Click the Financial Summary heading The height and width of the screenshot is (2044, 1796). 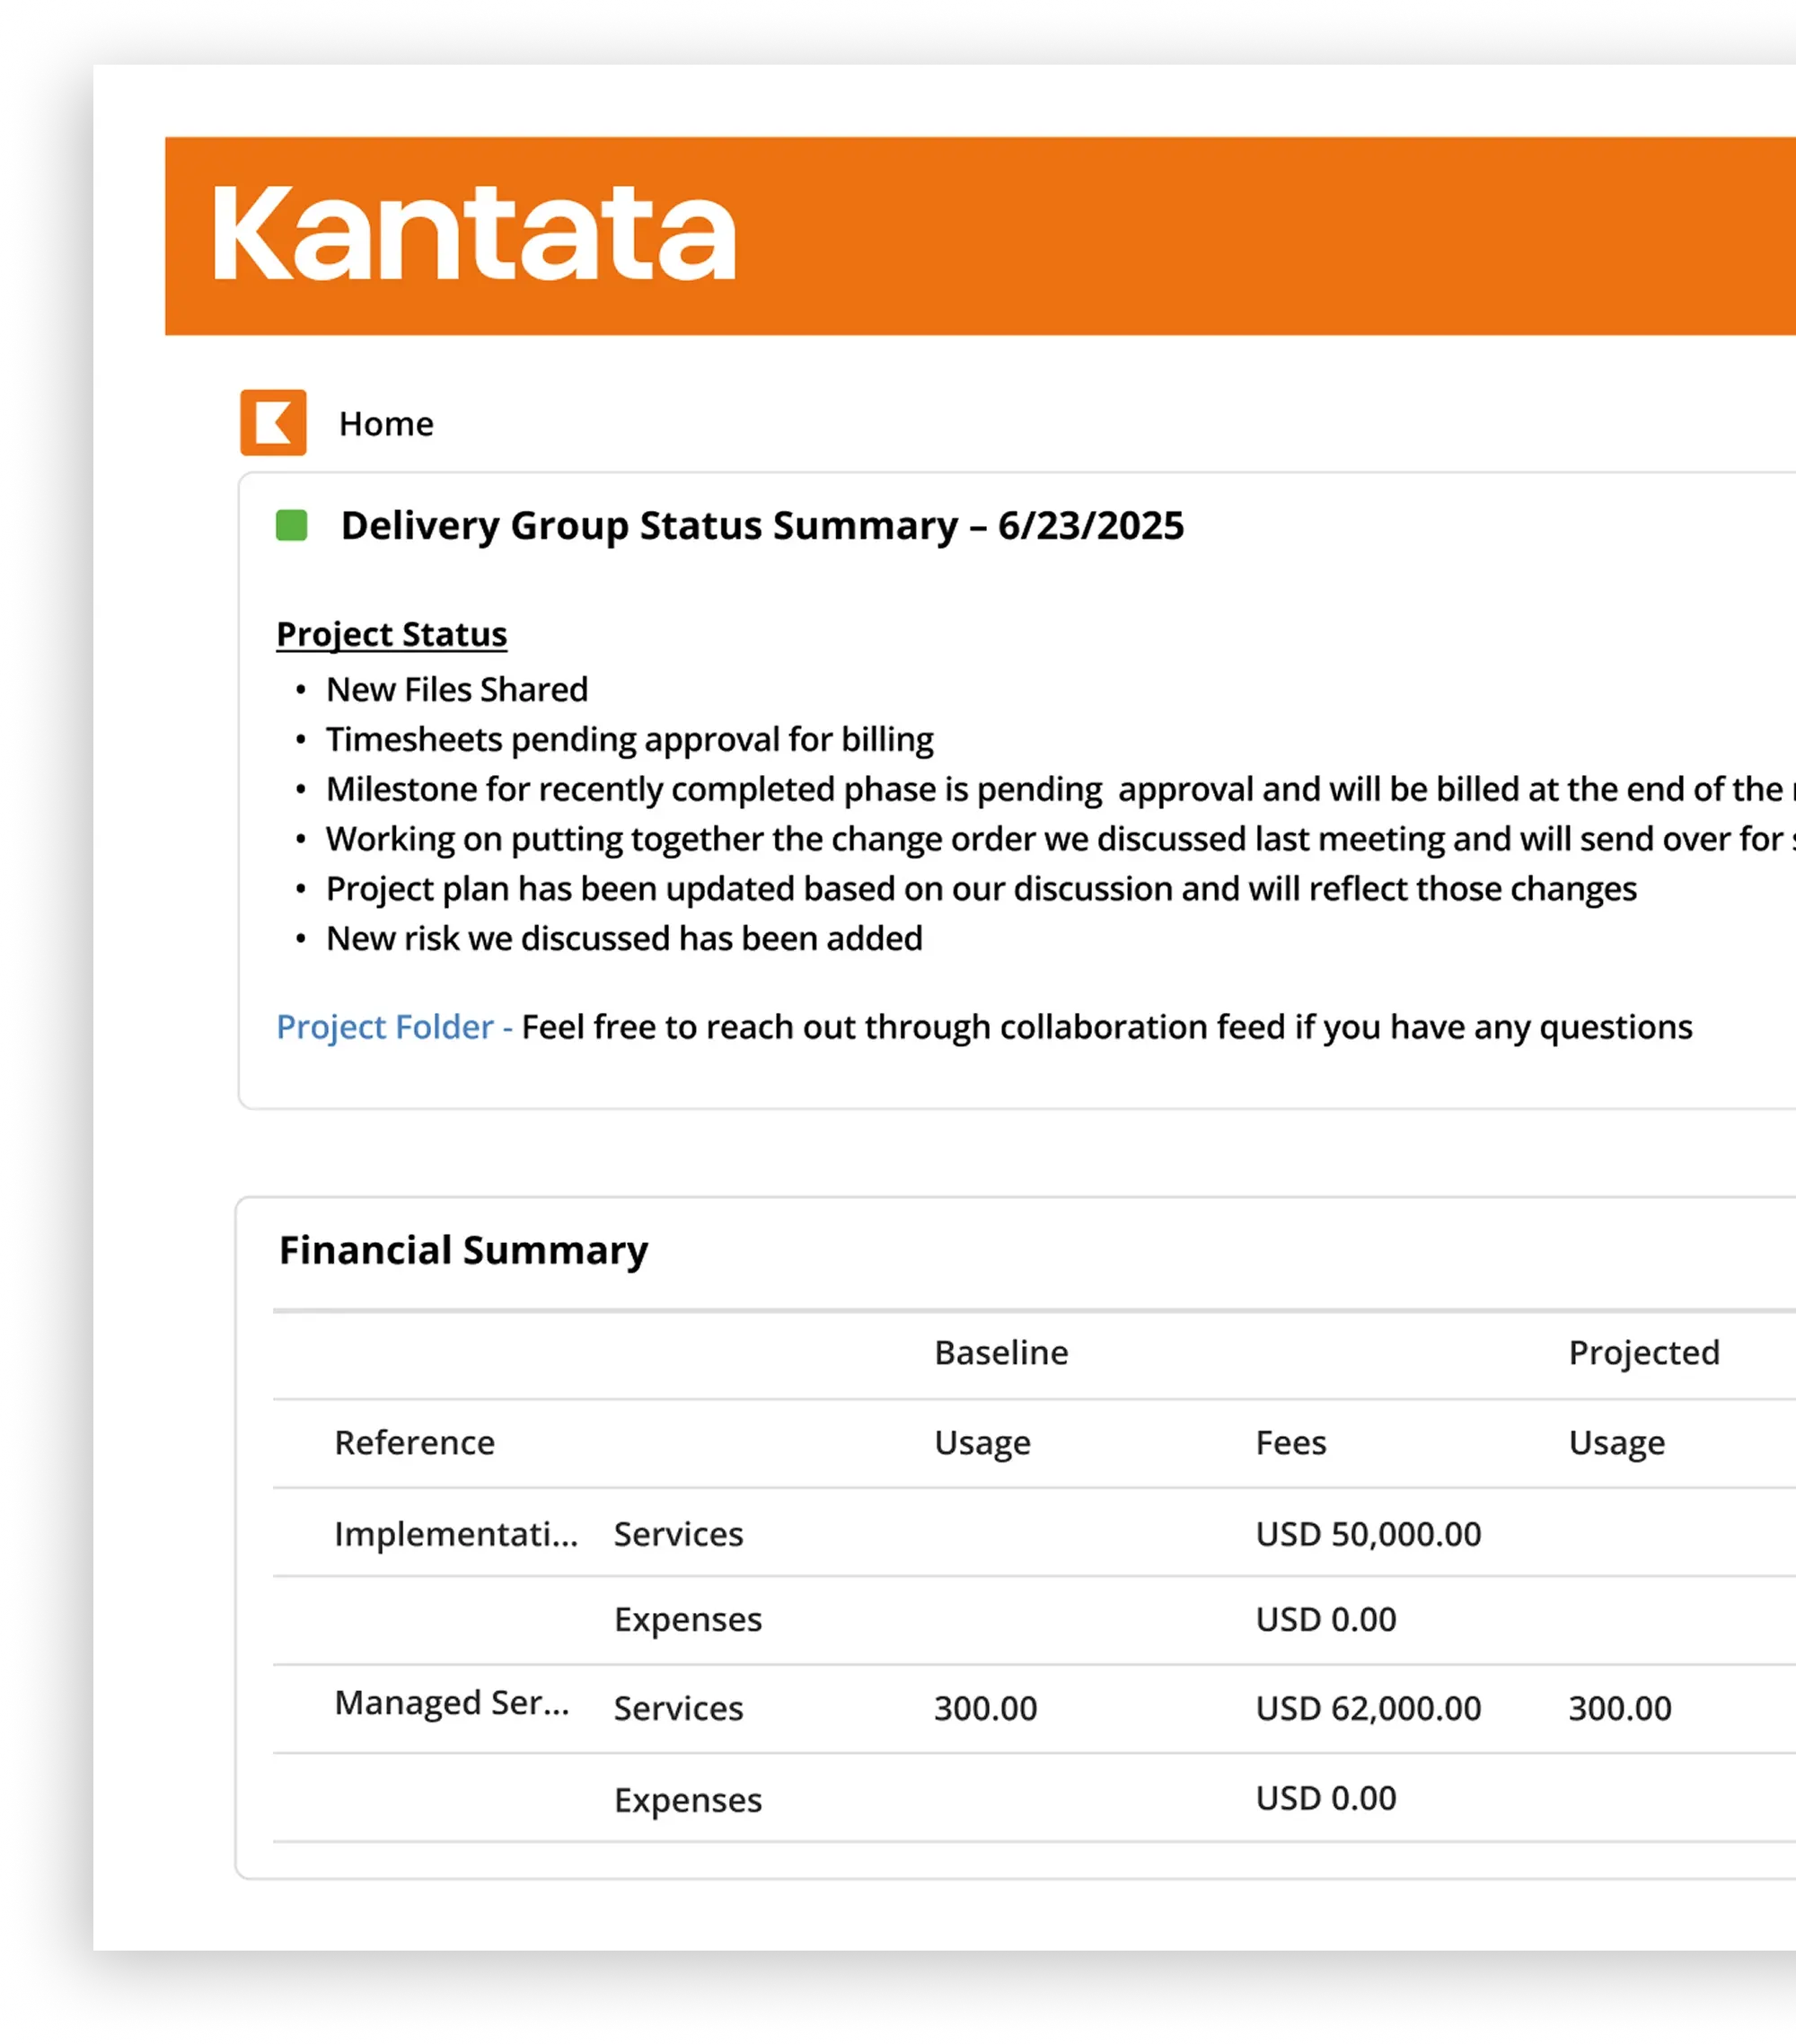(463, 1250)
